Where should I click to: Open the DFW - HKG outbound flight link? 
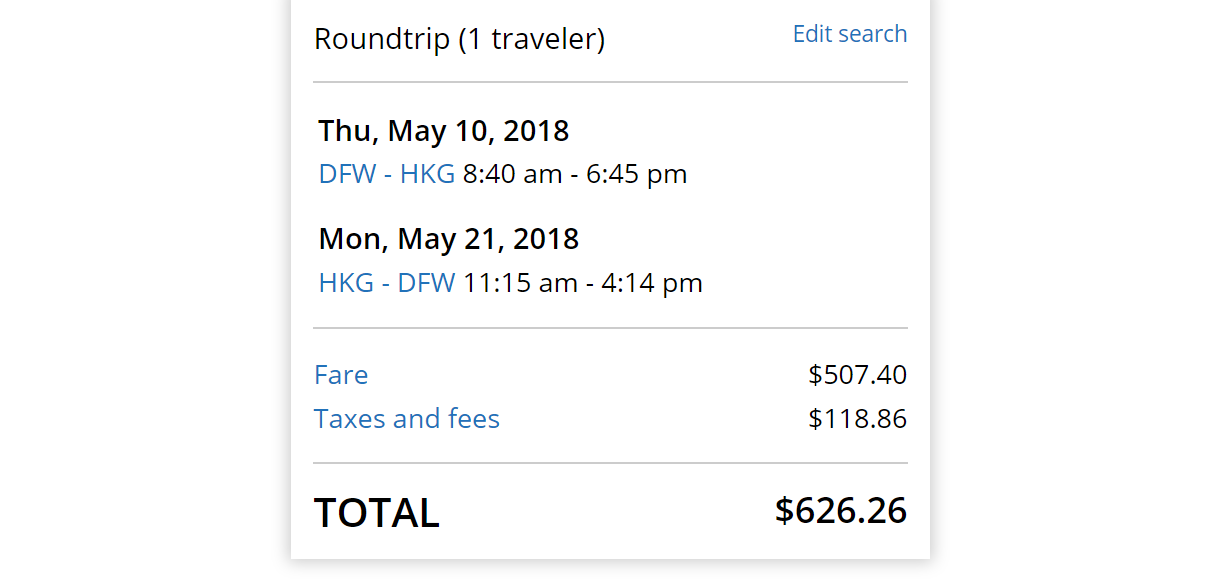tap(386, 174)
